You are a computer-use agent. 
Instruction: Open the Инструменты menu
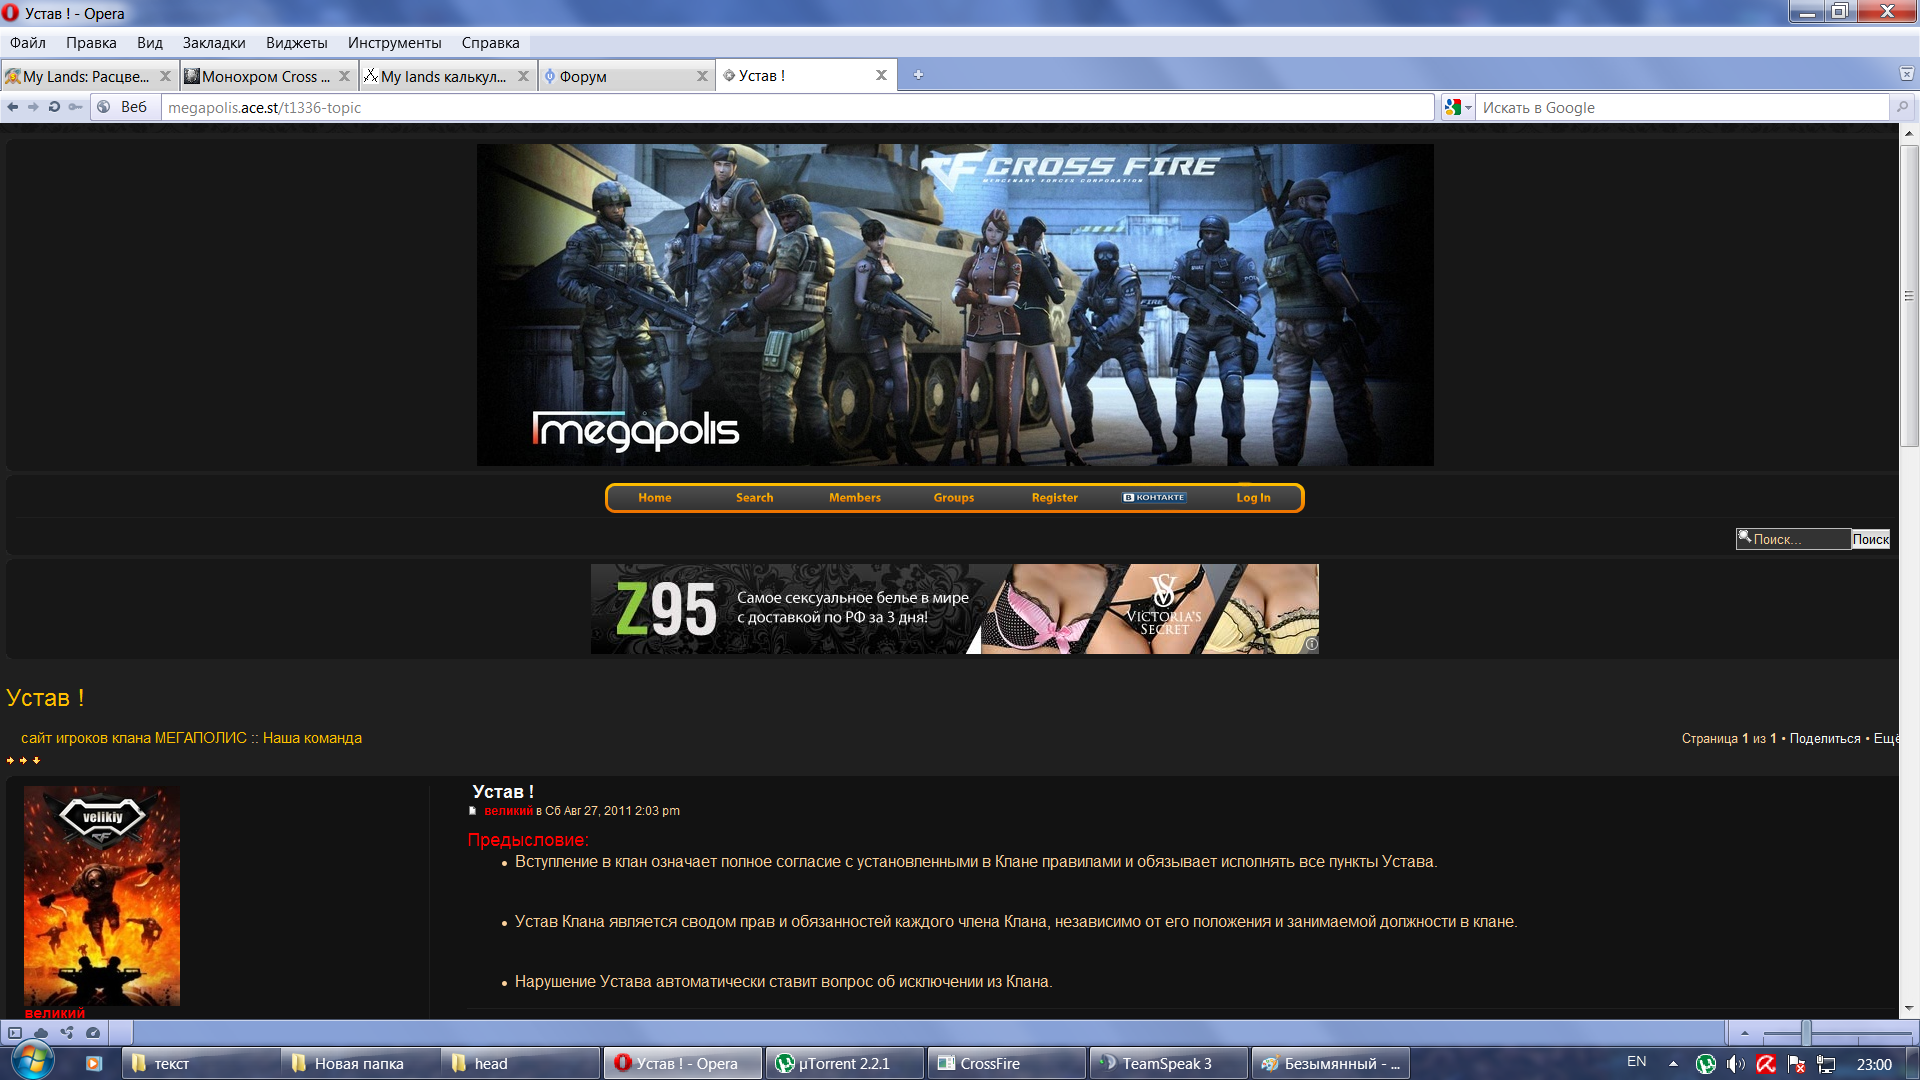[394, 43]
